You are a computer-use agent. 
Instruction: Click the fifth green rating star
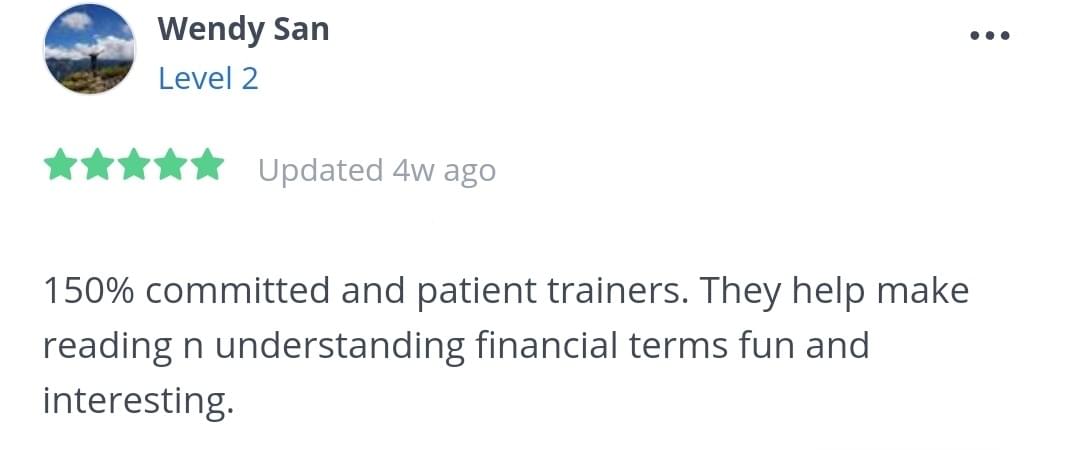pos(207,166)
